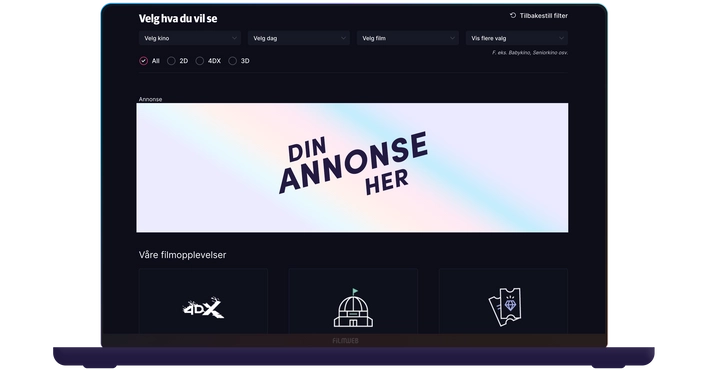Click the diamond tickets icon
The image size is (704, 370).
[505, 307]
